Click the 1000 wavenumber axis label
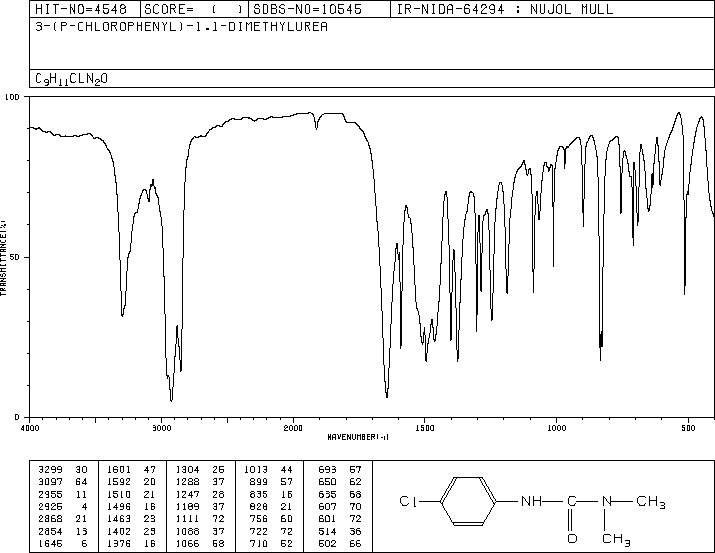Viewport: 715px width, 553px height. pyautogui.click(x=556, y=428)
